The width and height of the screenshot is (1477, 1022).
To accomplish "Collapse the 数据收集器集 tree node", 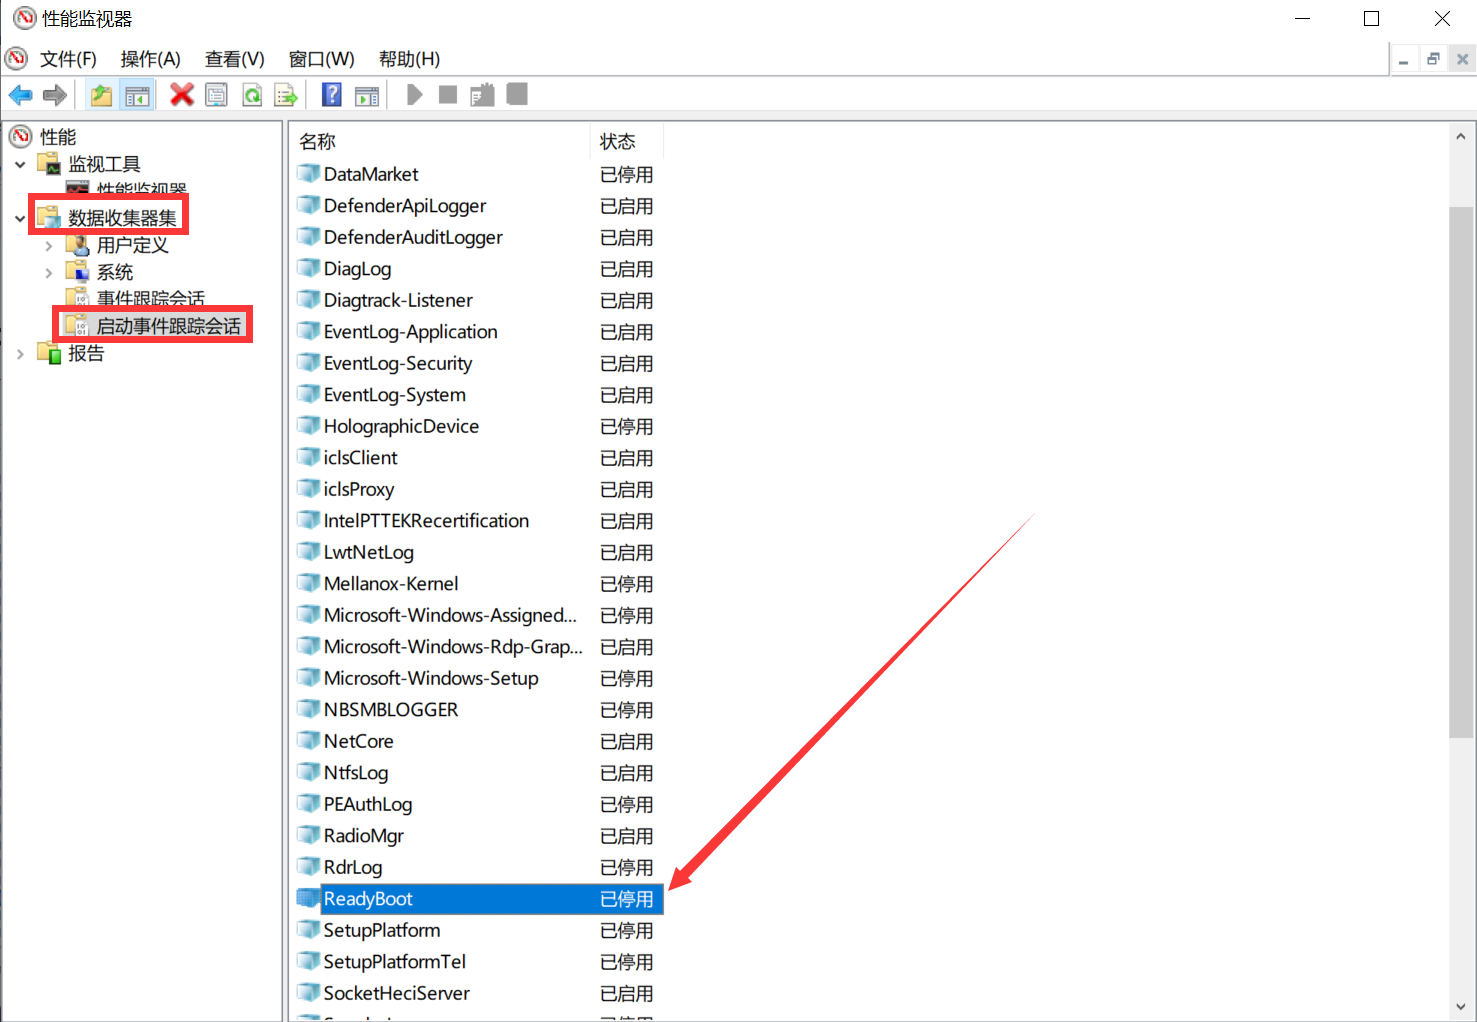I will (x=20, y=218).
